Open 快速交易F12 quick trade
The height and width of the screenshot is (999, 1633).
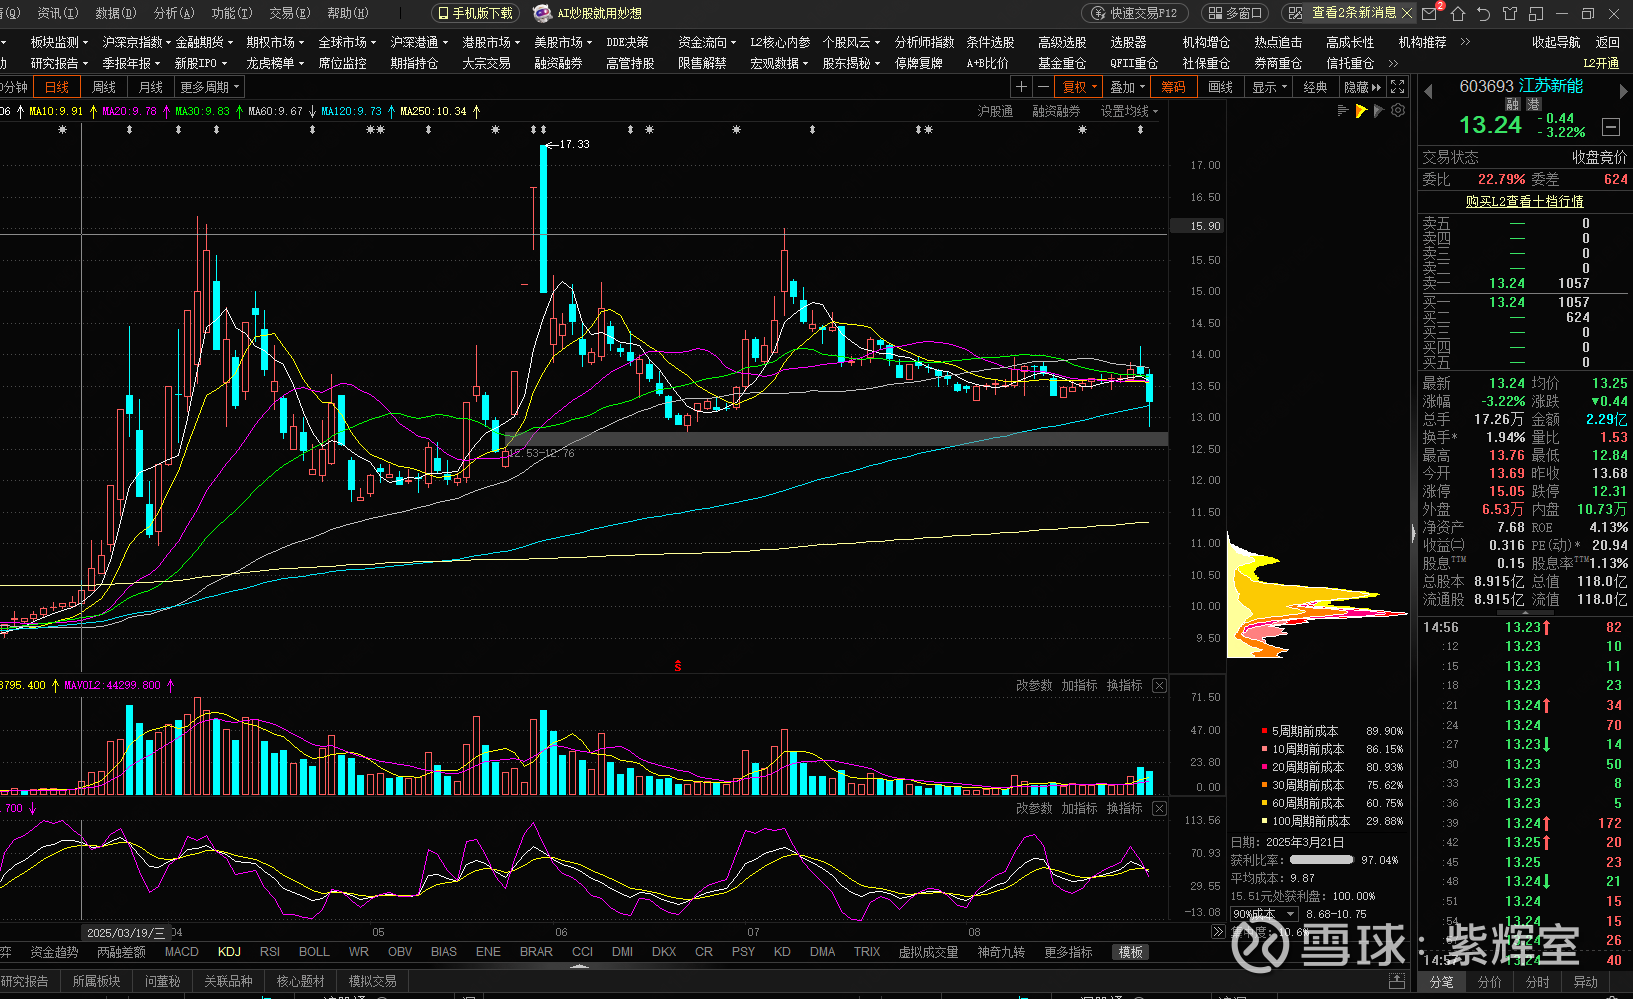1135,13
